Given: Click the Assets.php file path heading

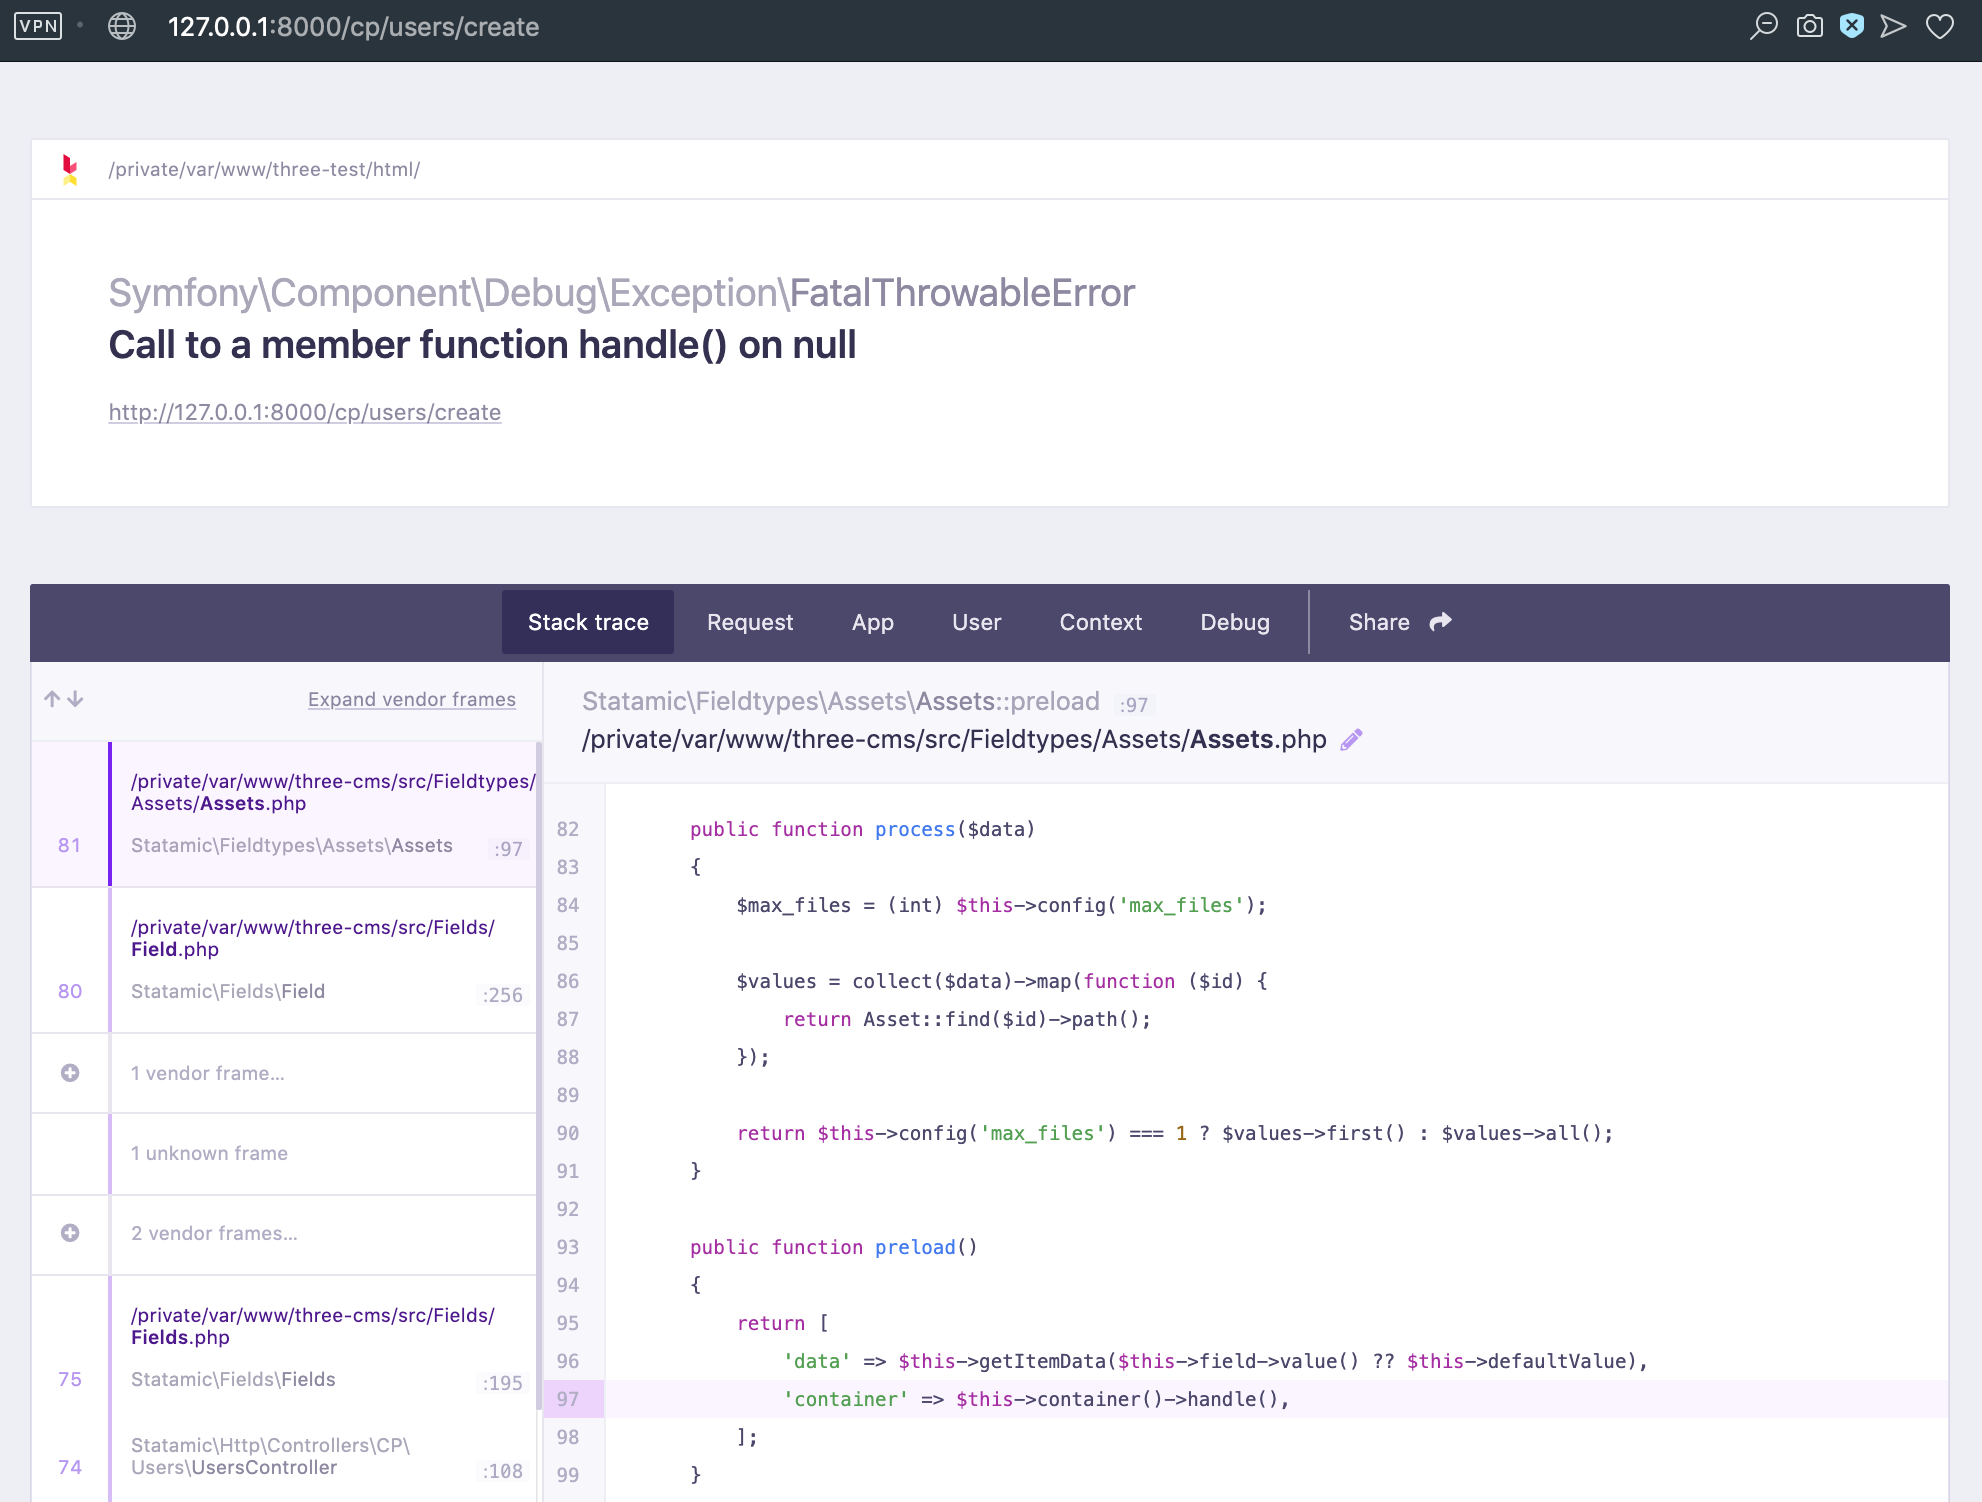Looking at the screenshot, I should point(954,739).
